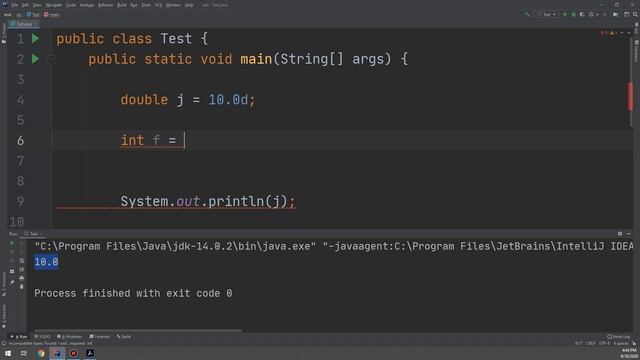640x360 pixels.
Task: Open the File menu
Action: (x=15, y=5)
